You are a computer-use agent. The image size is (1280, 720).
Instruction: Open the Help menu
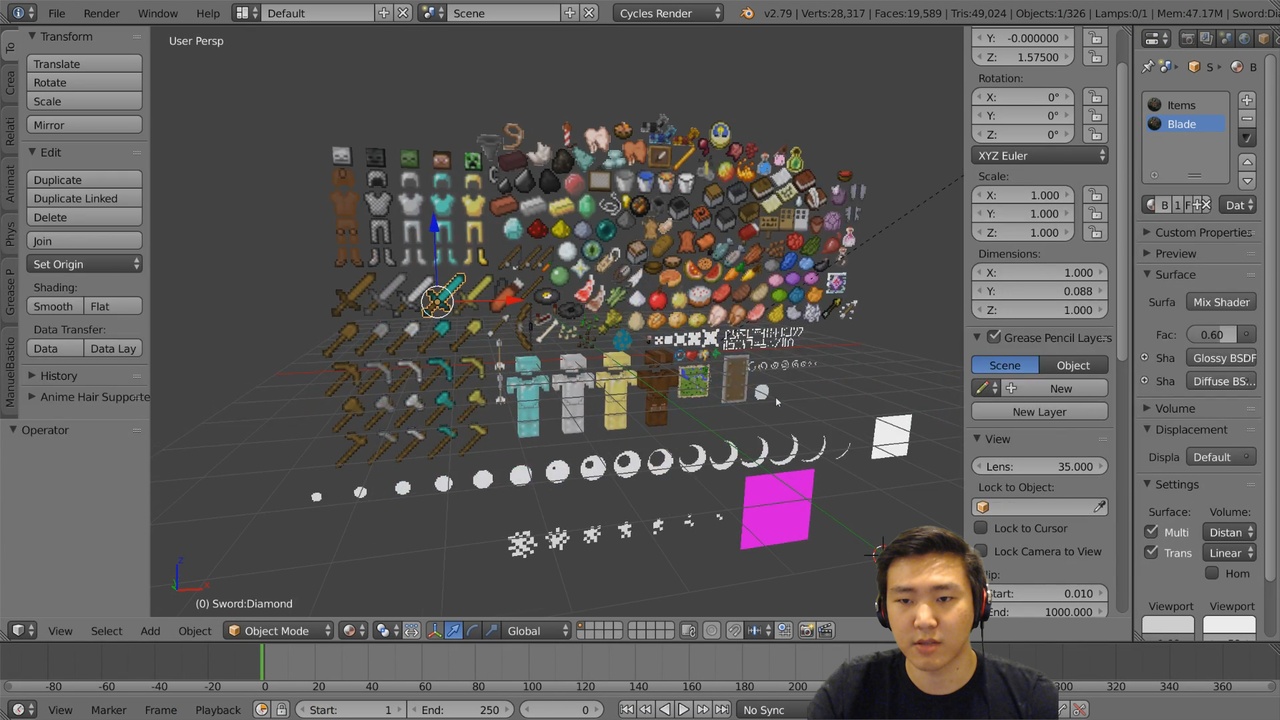point(208,13)
